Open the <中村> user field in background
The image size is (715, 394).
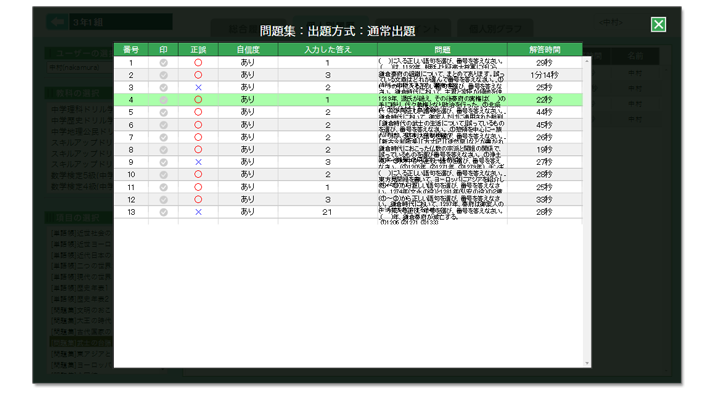(611, 22)
